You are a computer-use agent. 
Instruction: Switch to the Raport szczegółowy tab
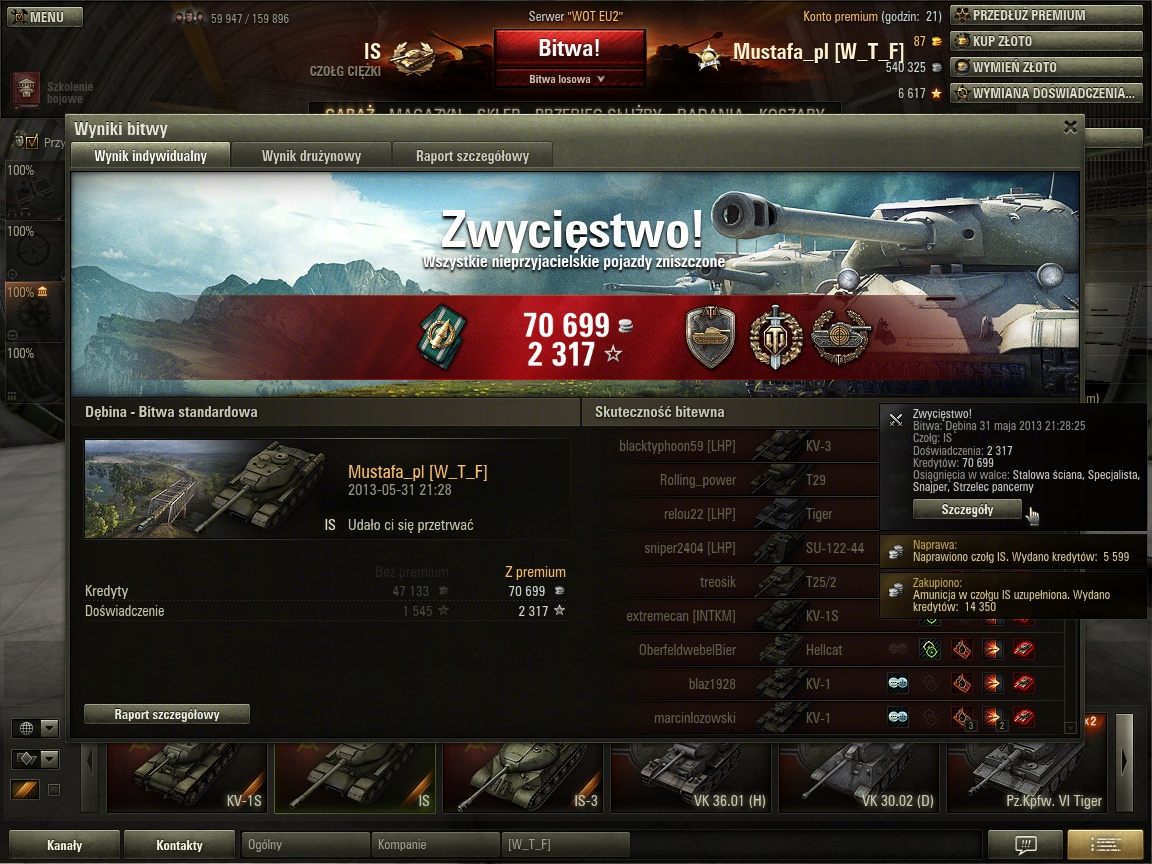(x=472, y=156)
